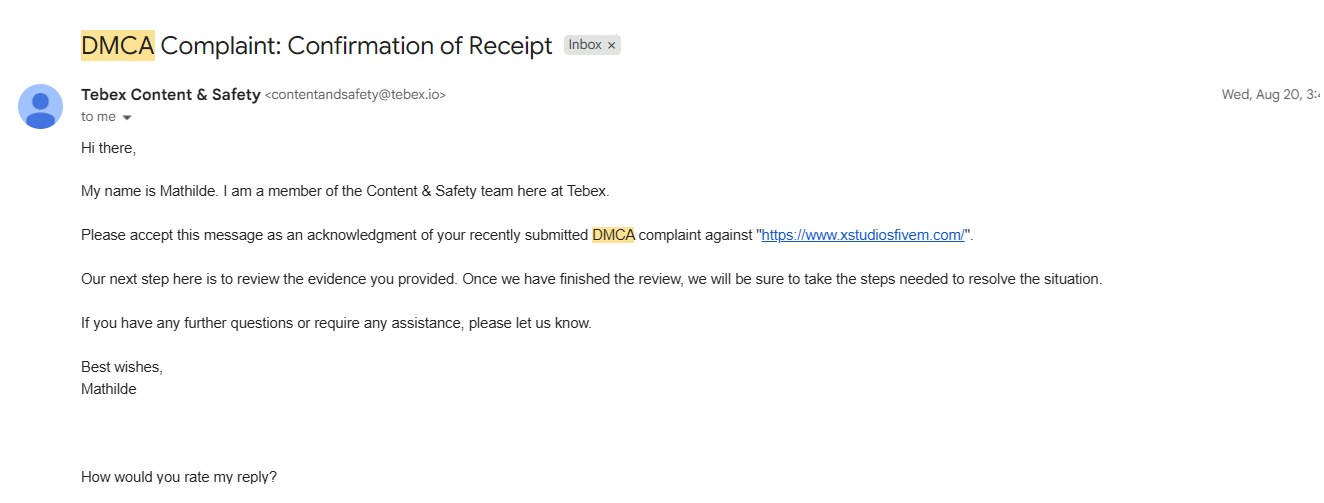1324x503 pixels.
Task: Click the contentandsafety@tebex.io email address
Action: coord(355,96)
